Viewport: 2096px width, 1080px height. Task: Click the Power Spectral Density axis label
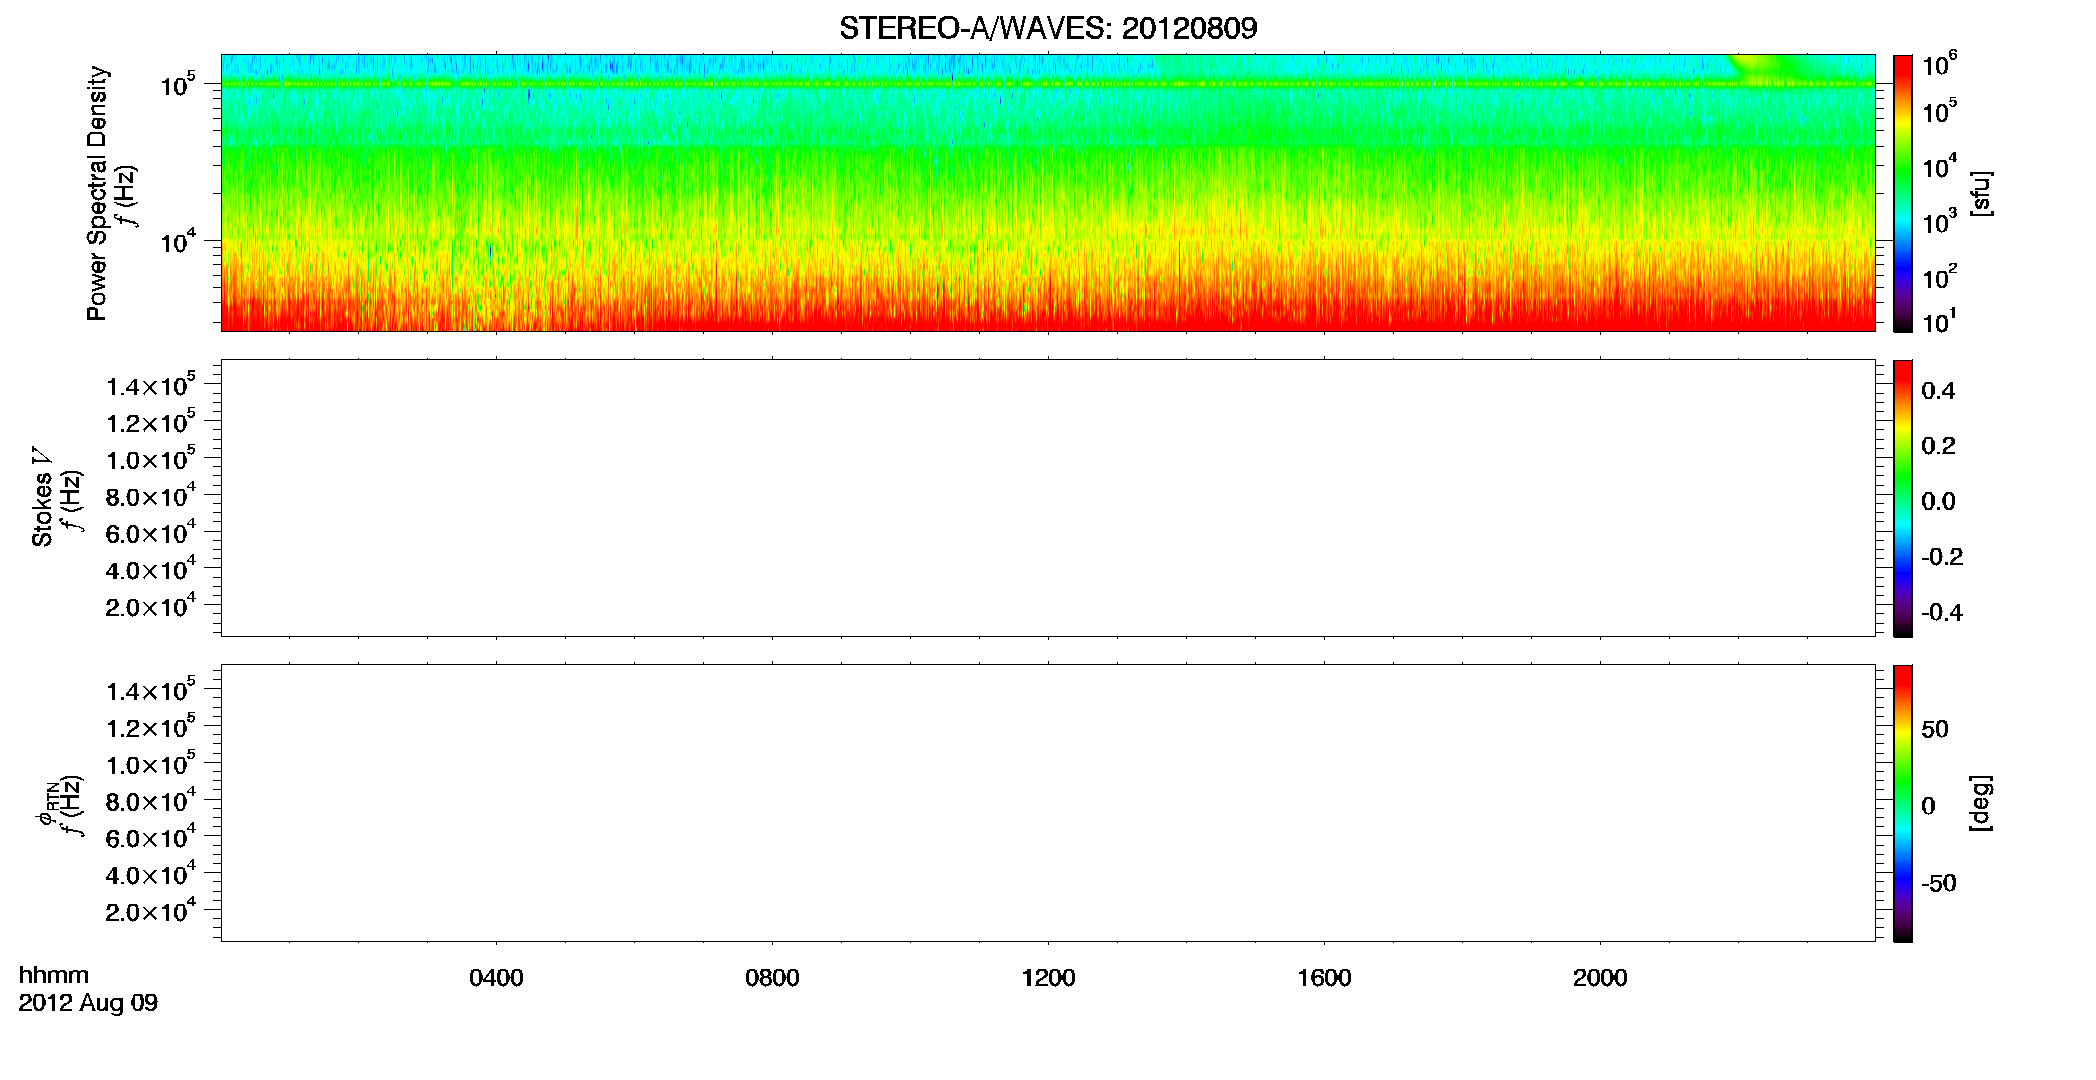tap(97, 193)
